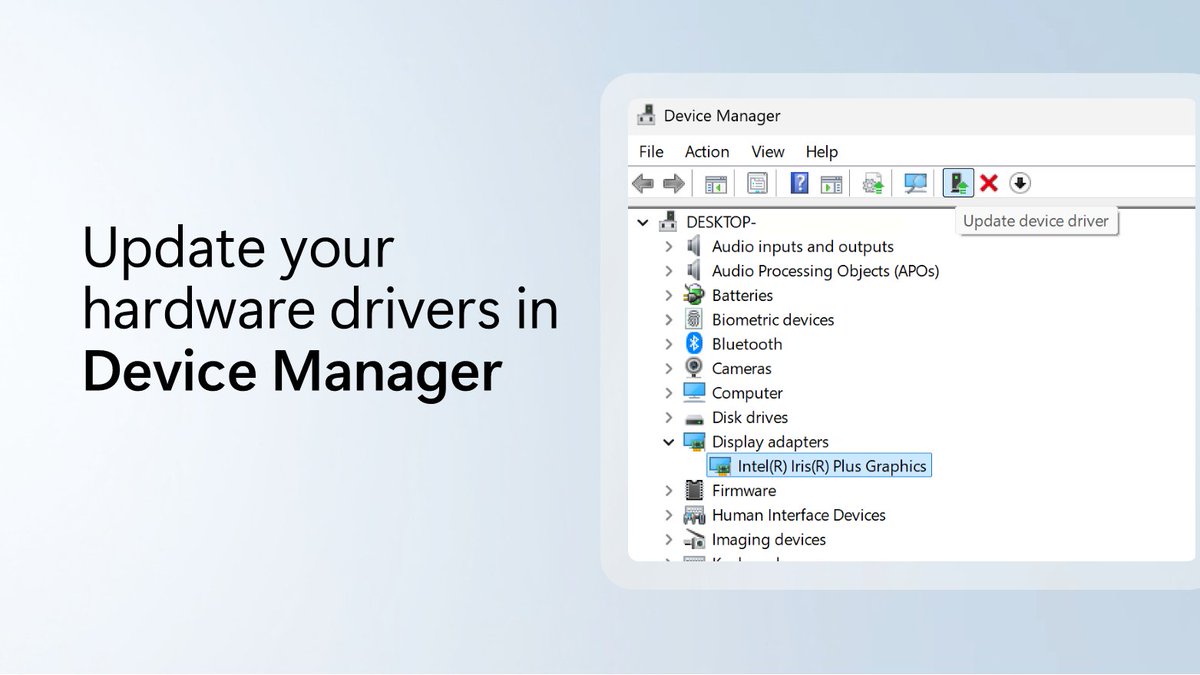1200x675 pixels.
Task: Expand the Imaging devices node chevron
Action: [669, 539]
